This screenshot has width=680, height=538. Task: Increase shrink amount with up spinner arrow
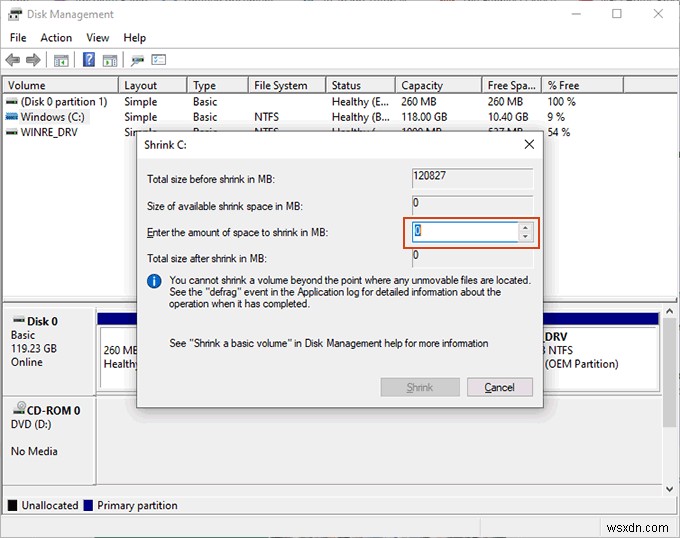pos(525,227)
